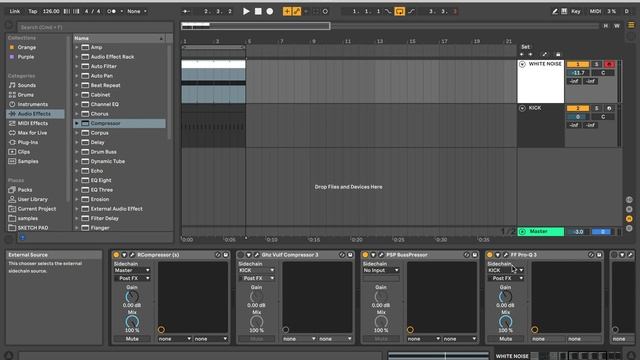640x360 pixels.
Task: Click the Punch-Out switch icon
Action: click(x=411, y=11)
